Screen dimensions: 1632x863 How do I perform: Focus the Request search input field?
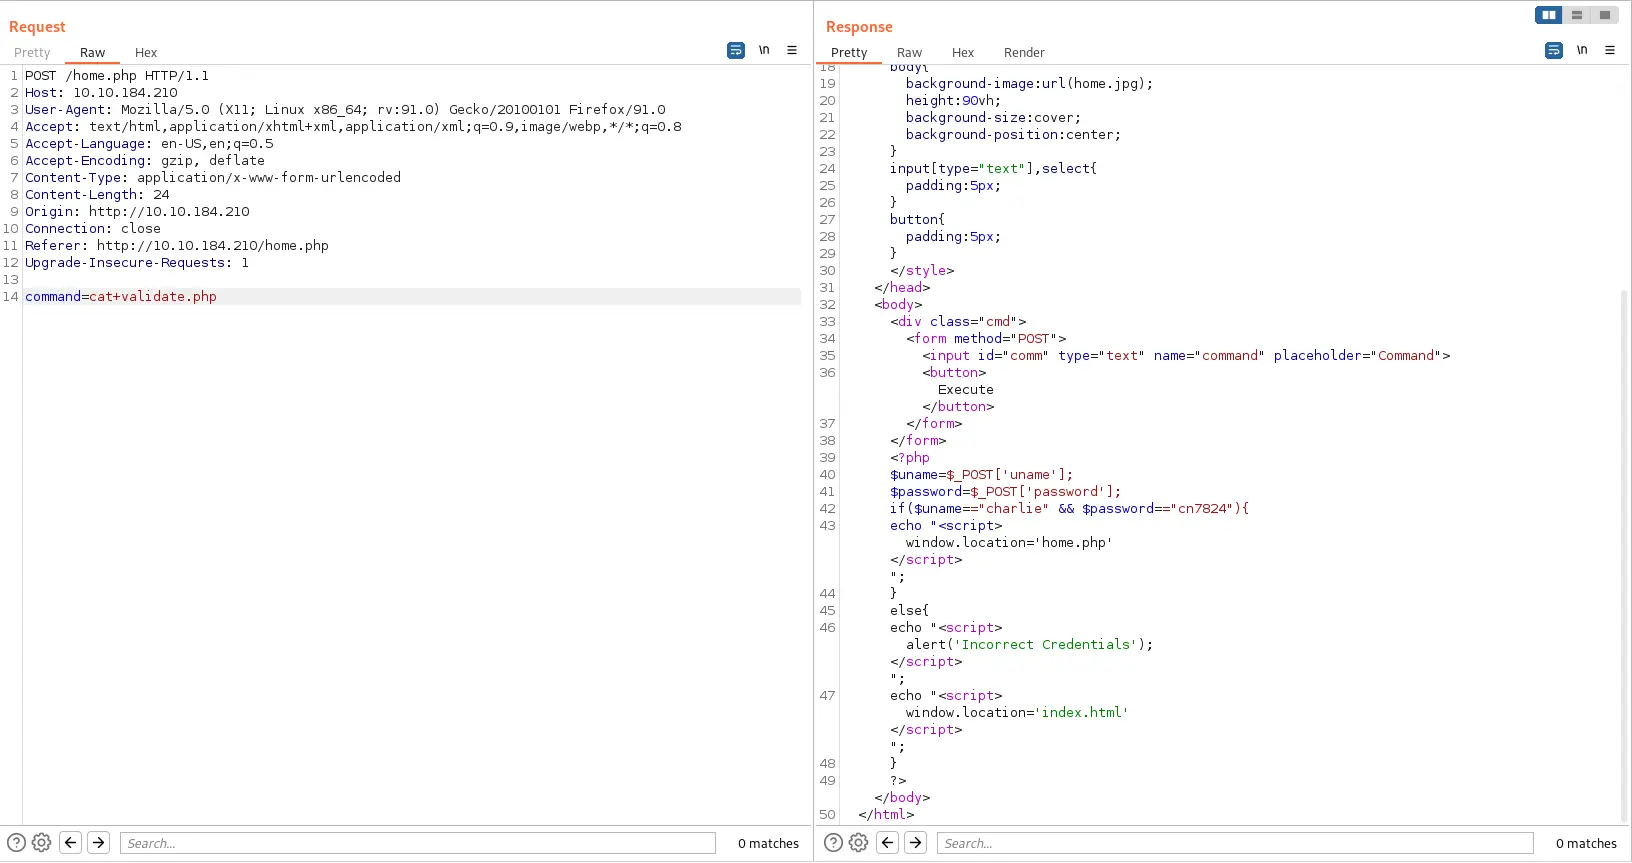pyautogui.click(x=418, y=843)
